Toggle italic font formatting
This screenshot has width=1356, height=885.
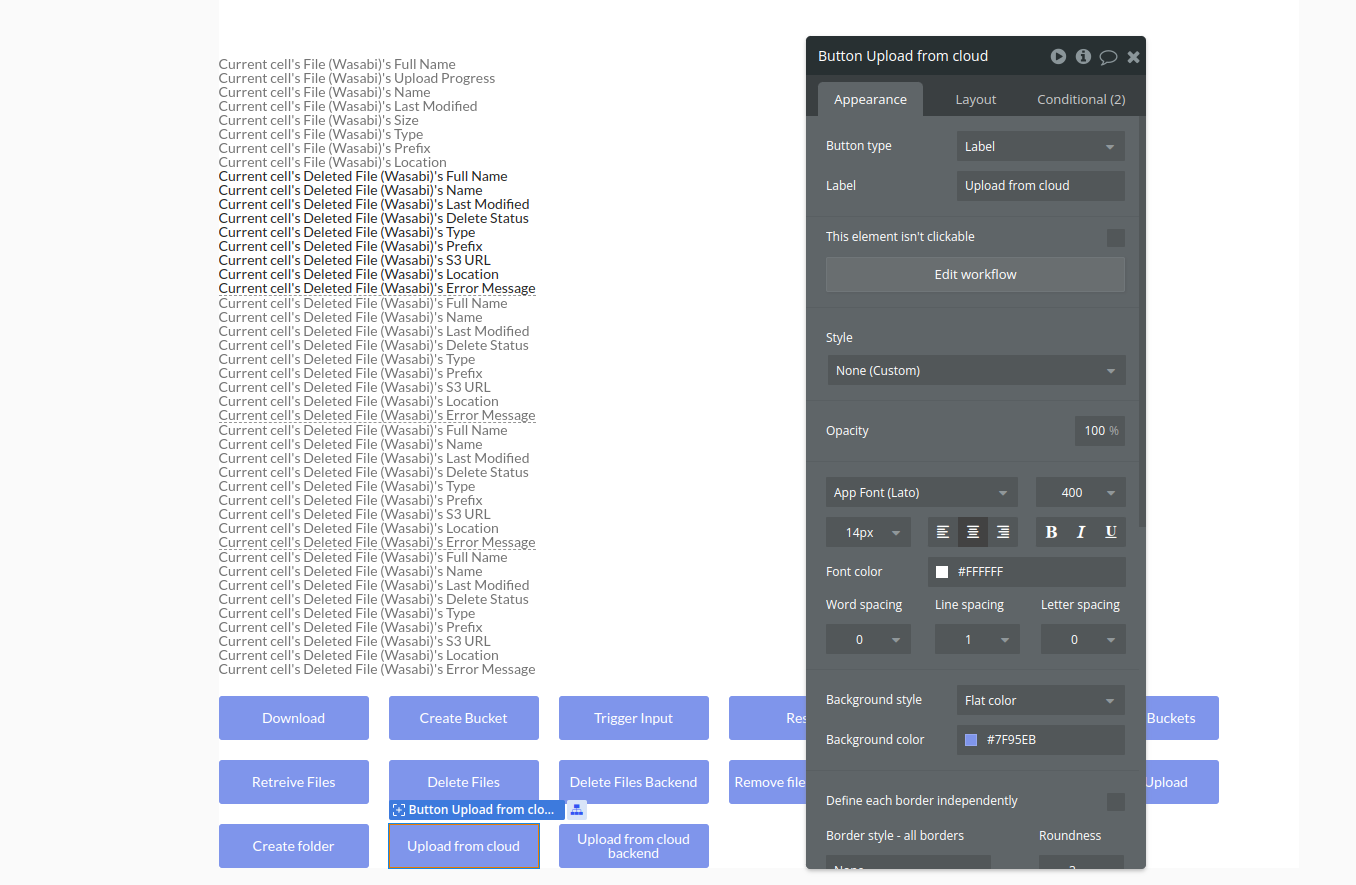click(x=1081, y=532)
